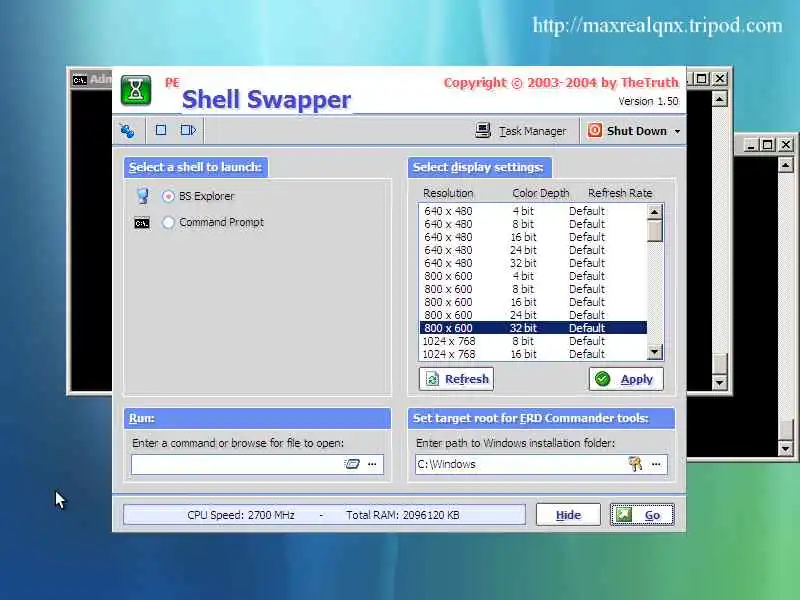Viewport: 800px width, 600px height.
Task: Click the BS Explorer shell icon
Action: coord(142,195)
